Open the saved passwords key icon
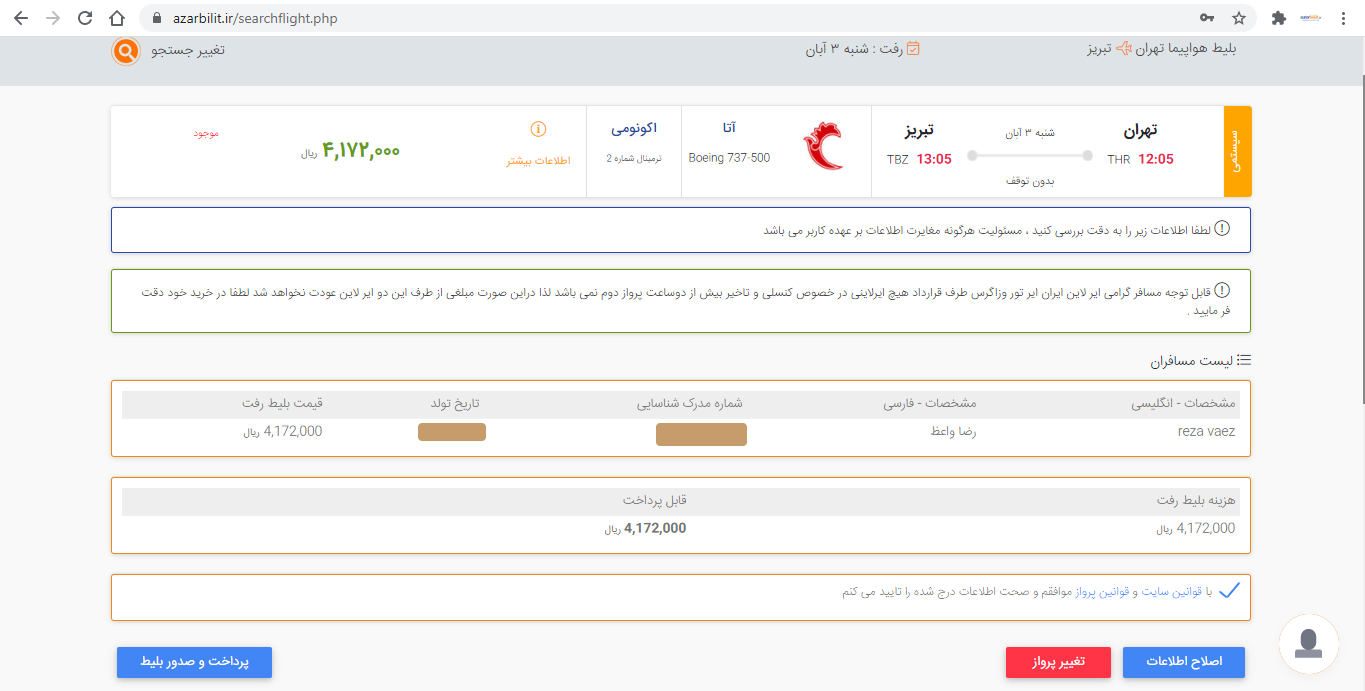The width and height of the screenshot is (1365, 691). (1208, 18)
